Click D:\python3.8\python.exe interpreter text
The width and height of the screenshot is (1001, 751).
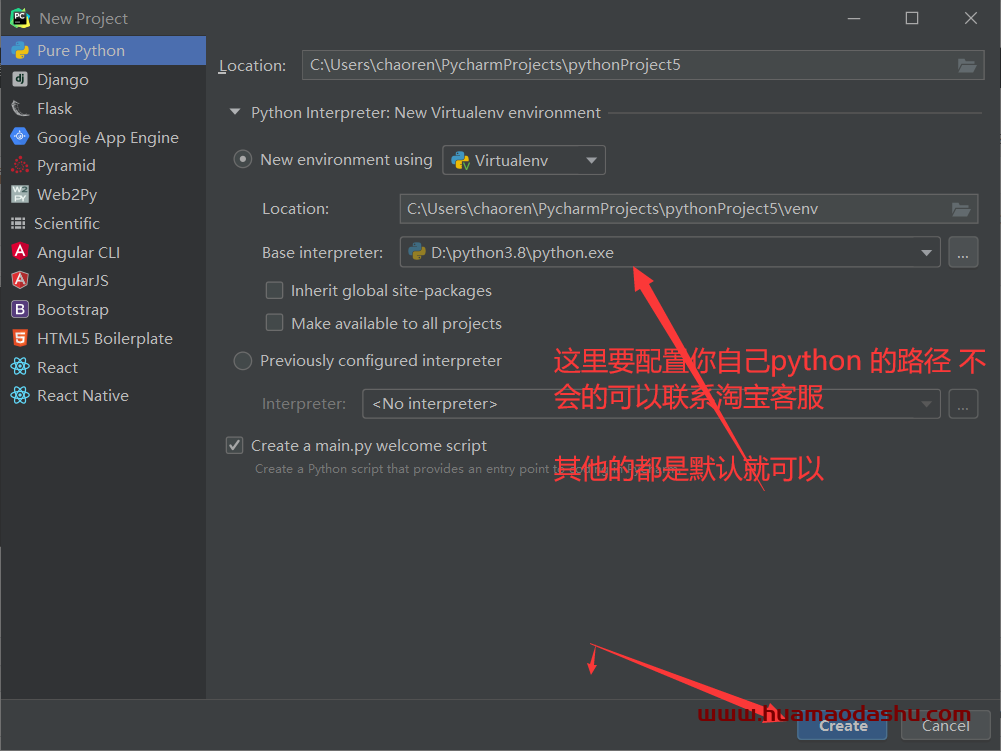(522, 253)
